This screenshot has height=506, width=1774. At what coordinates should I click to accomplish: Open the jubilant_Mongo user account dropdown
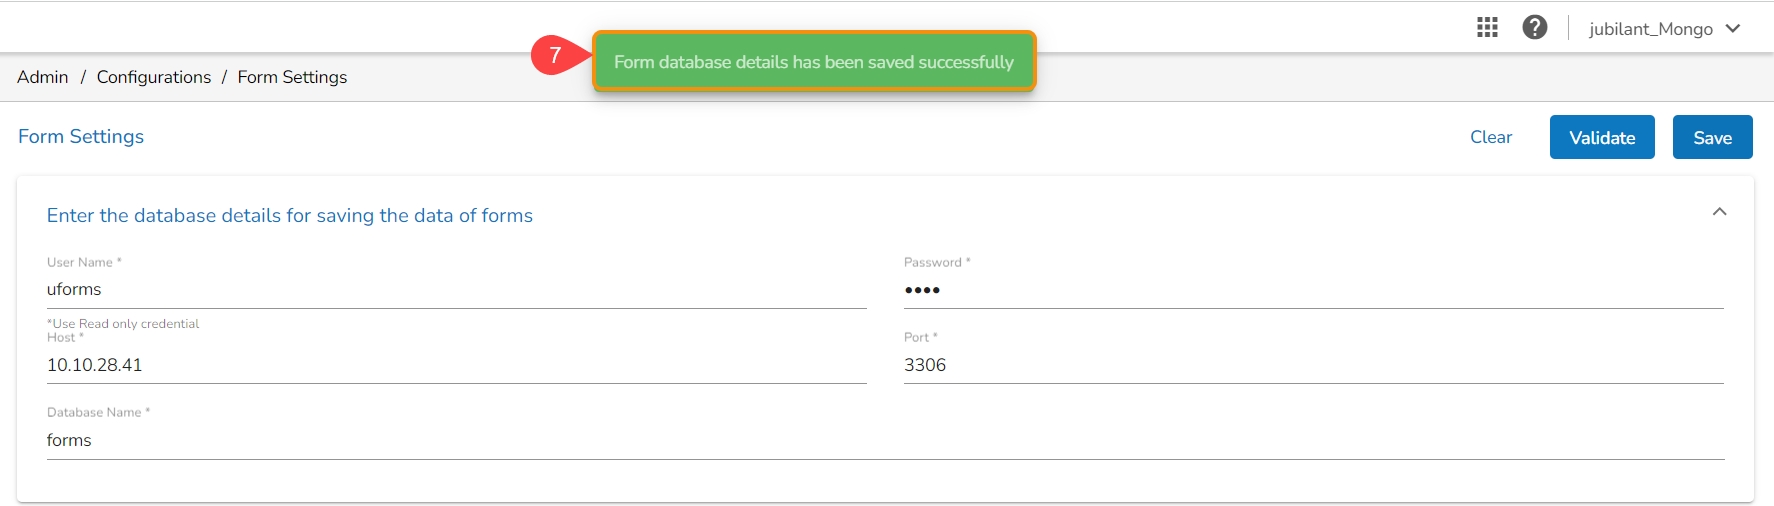point(1665,29)
